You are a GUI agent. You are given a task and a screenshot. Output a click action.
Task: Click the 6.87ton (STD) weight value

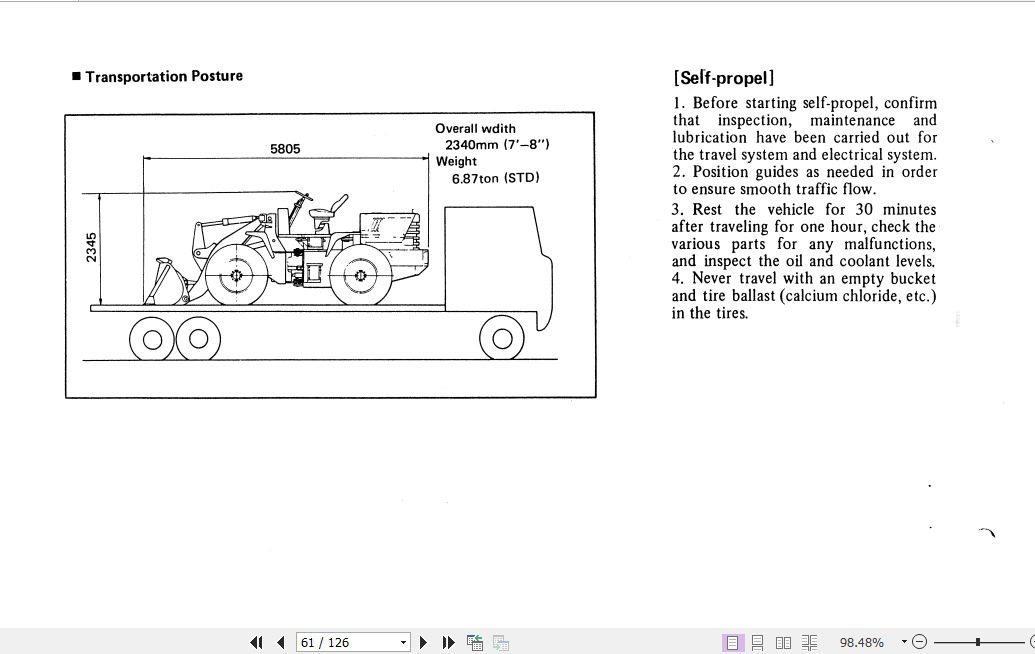pos(495,178)
